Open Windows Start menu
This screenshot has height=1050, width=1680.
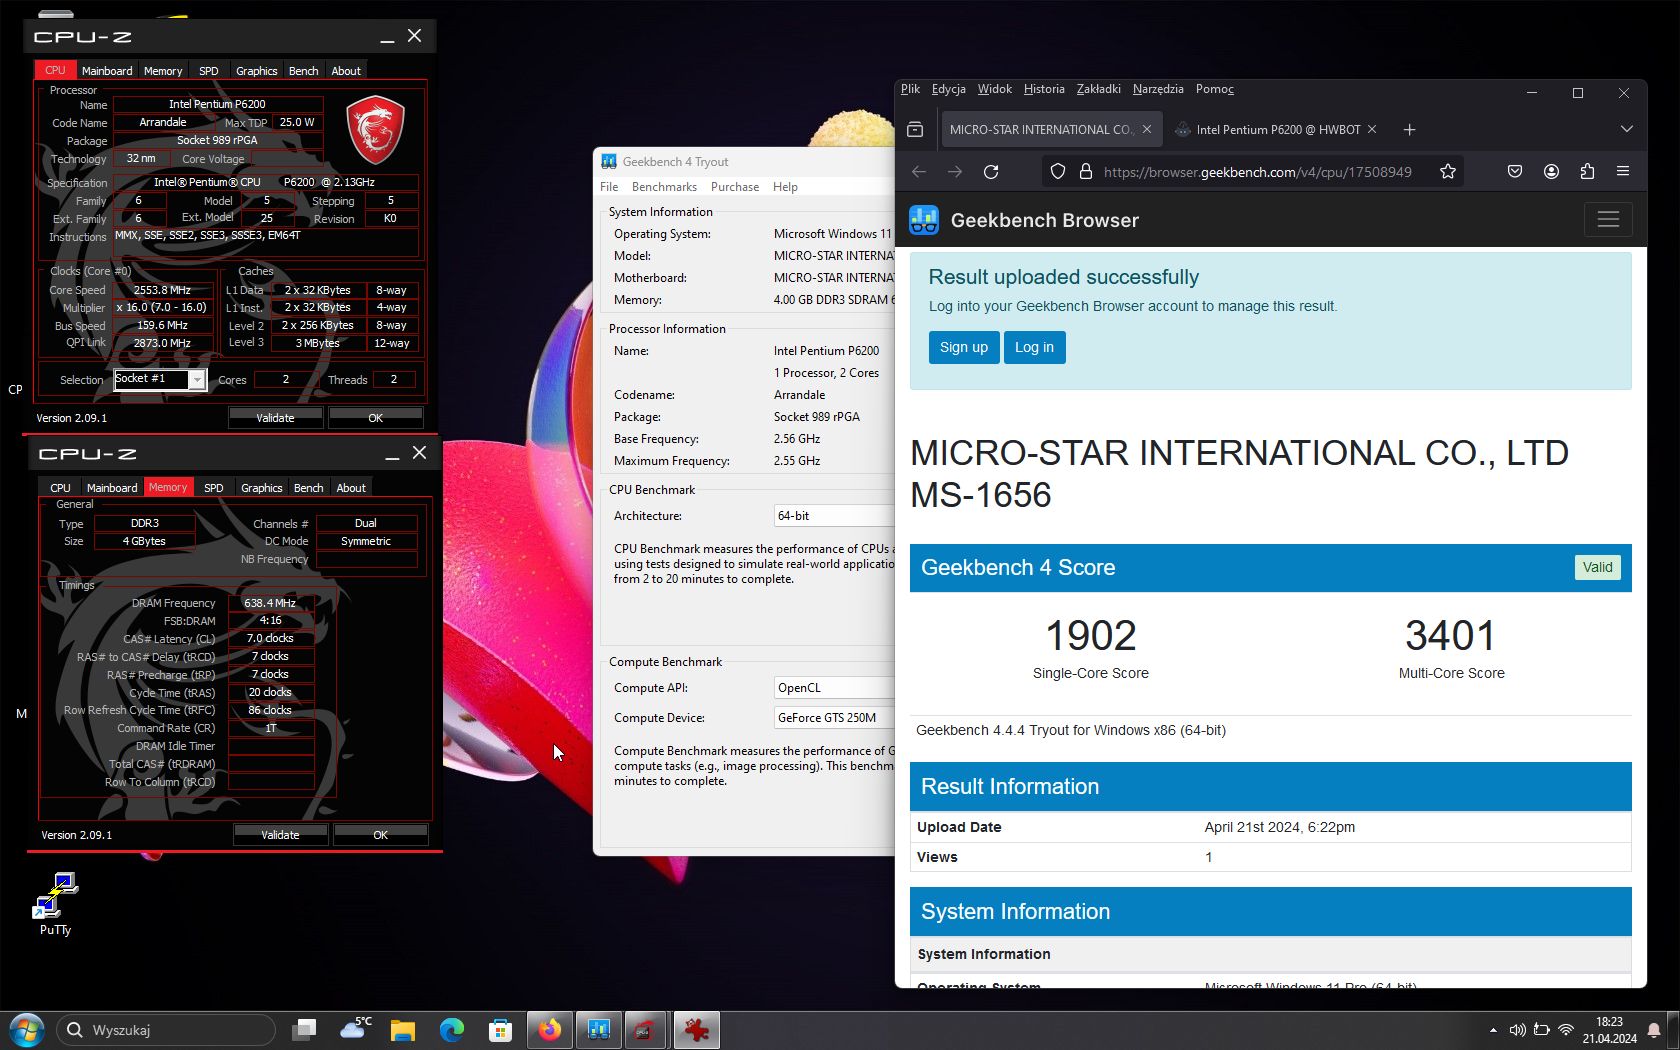click(27, 1030)
